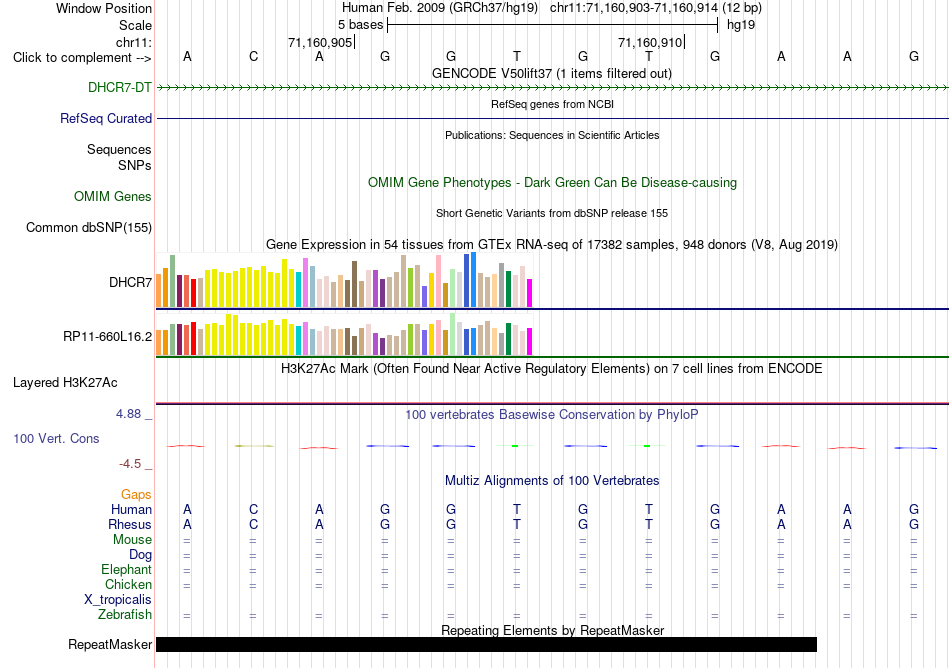The height and width of the screenshot is (668, 950).
Task: Click 'Human Feb. 2009 (GRCh37/hg19)' assembly text
Action: pyautogui.click(x=440, y=8)
